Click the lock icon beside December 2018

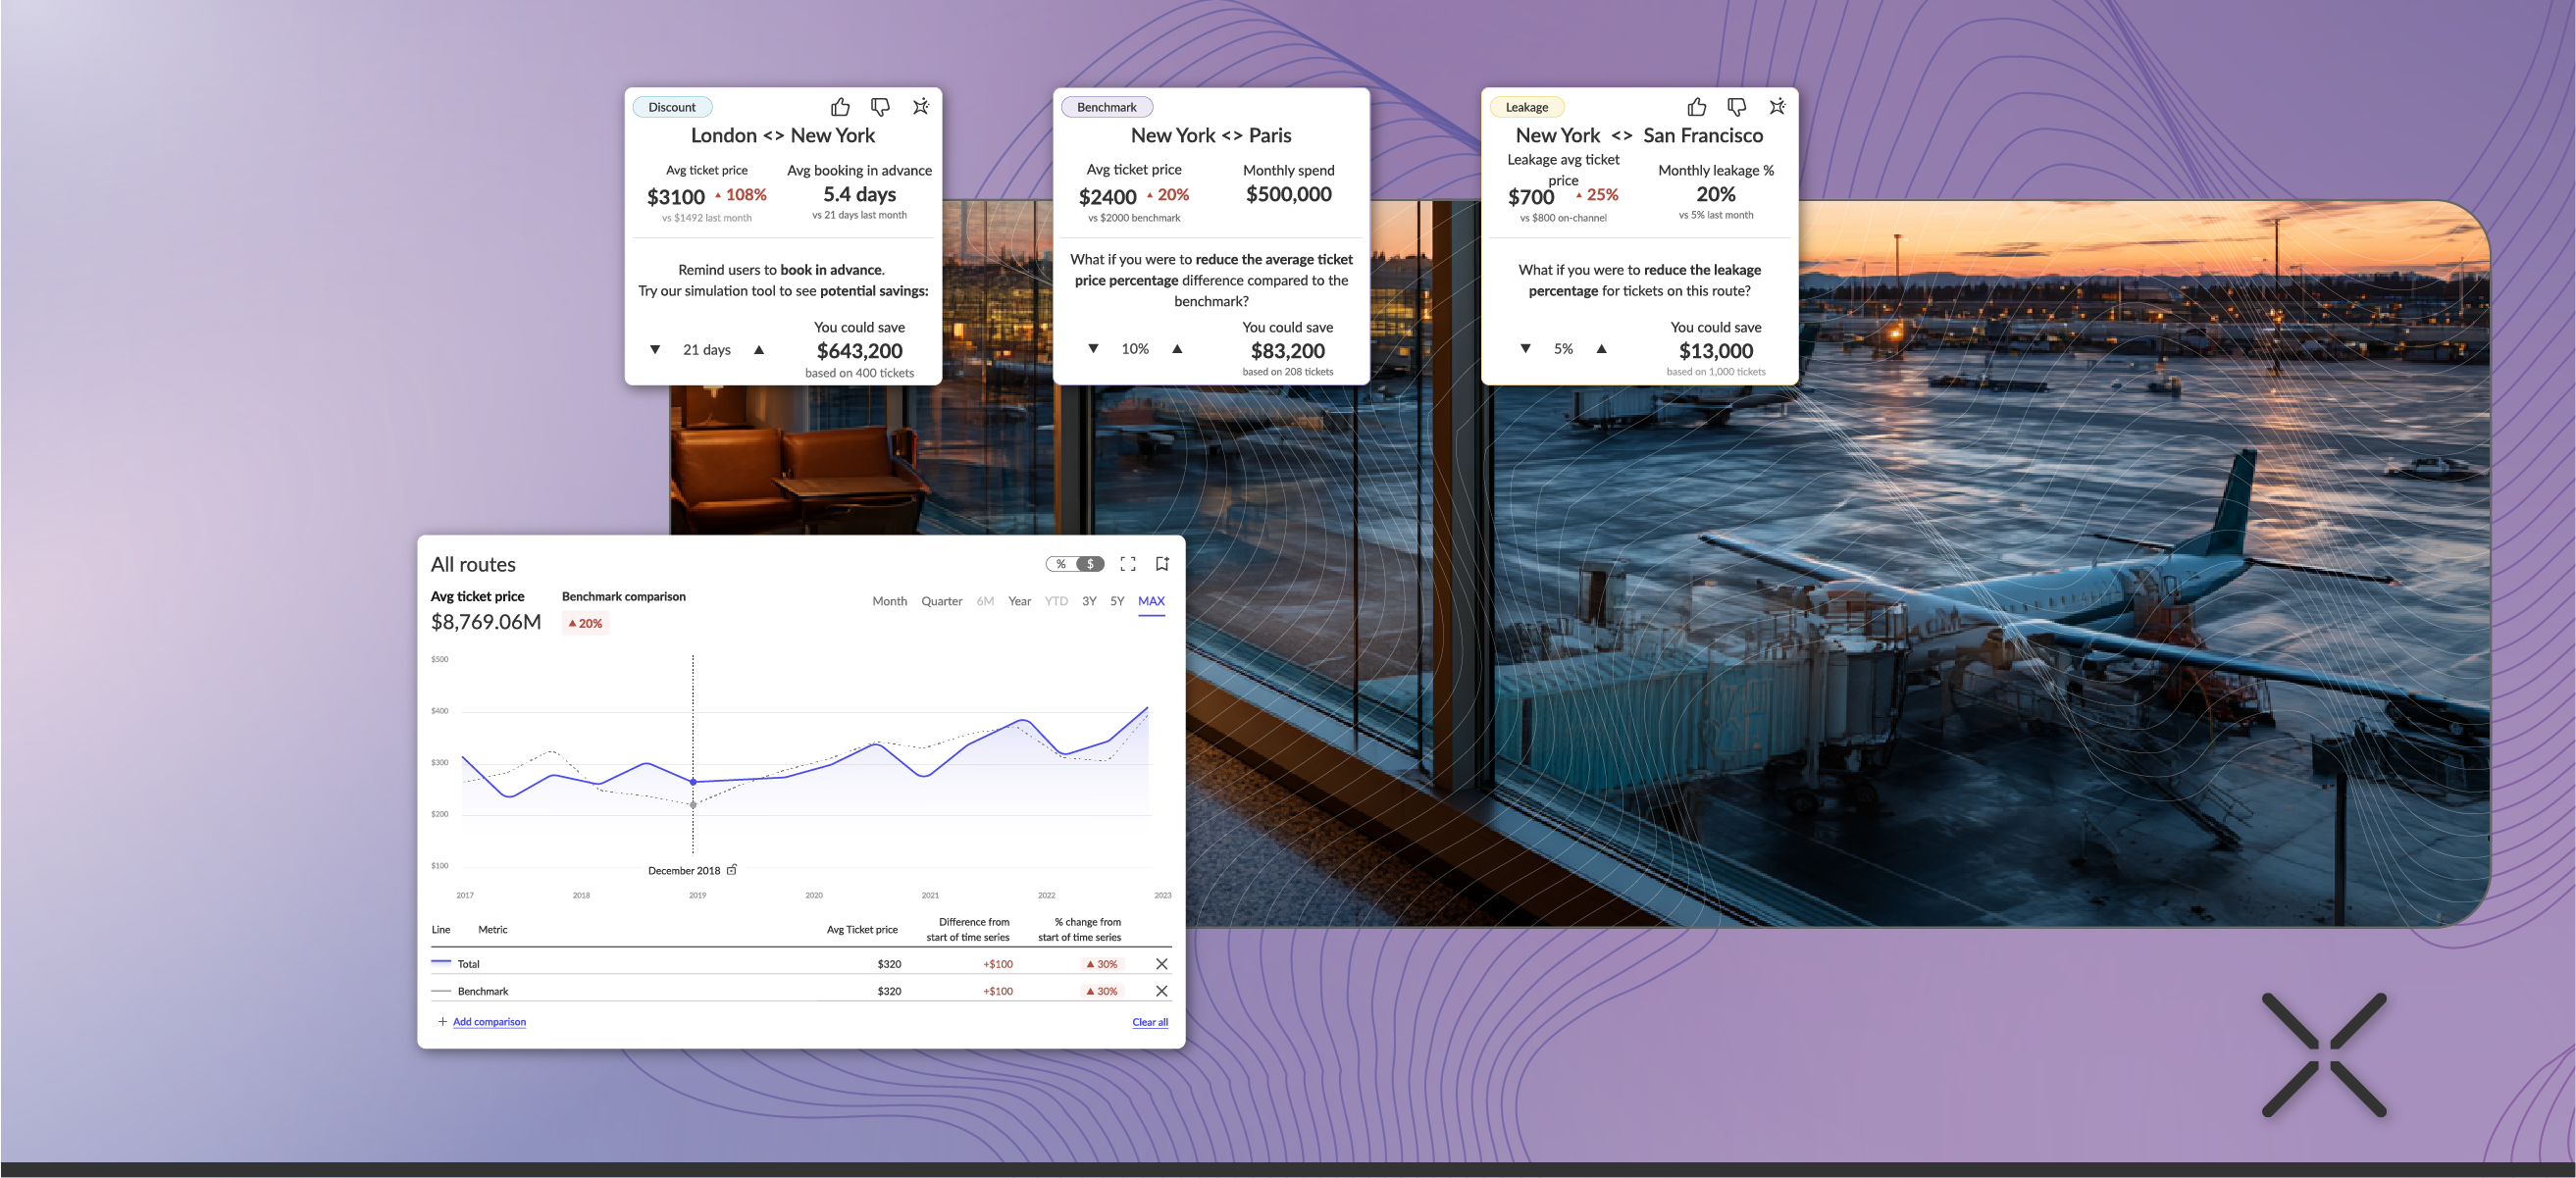732,870
